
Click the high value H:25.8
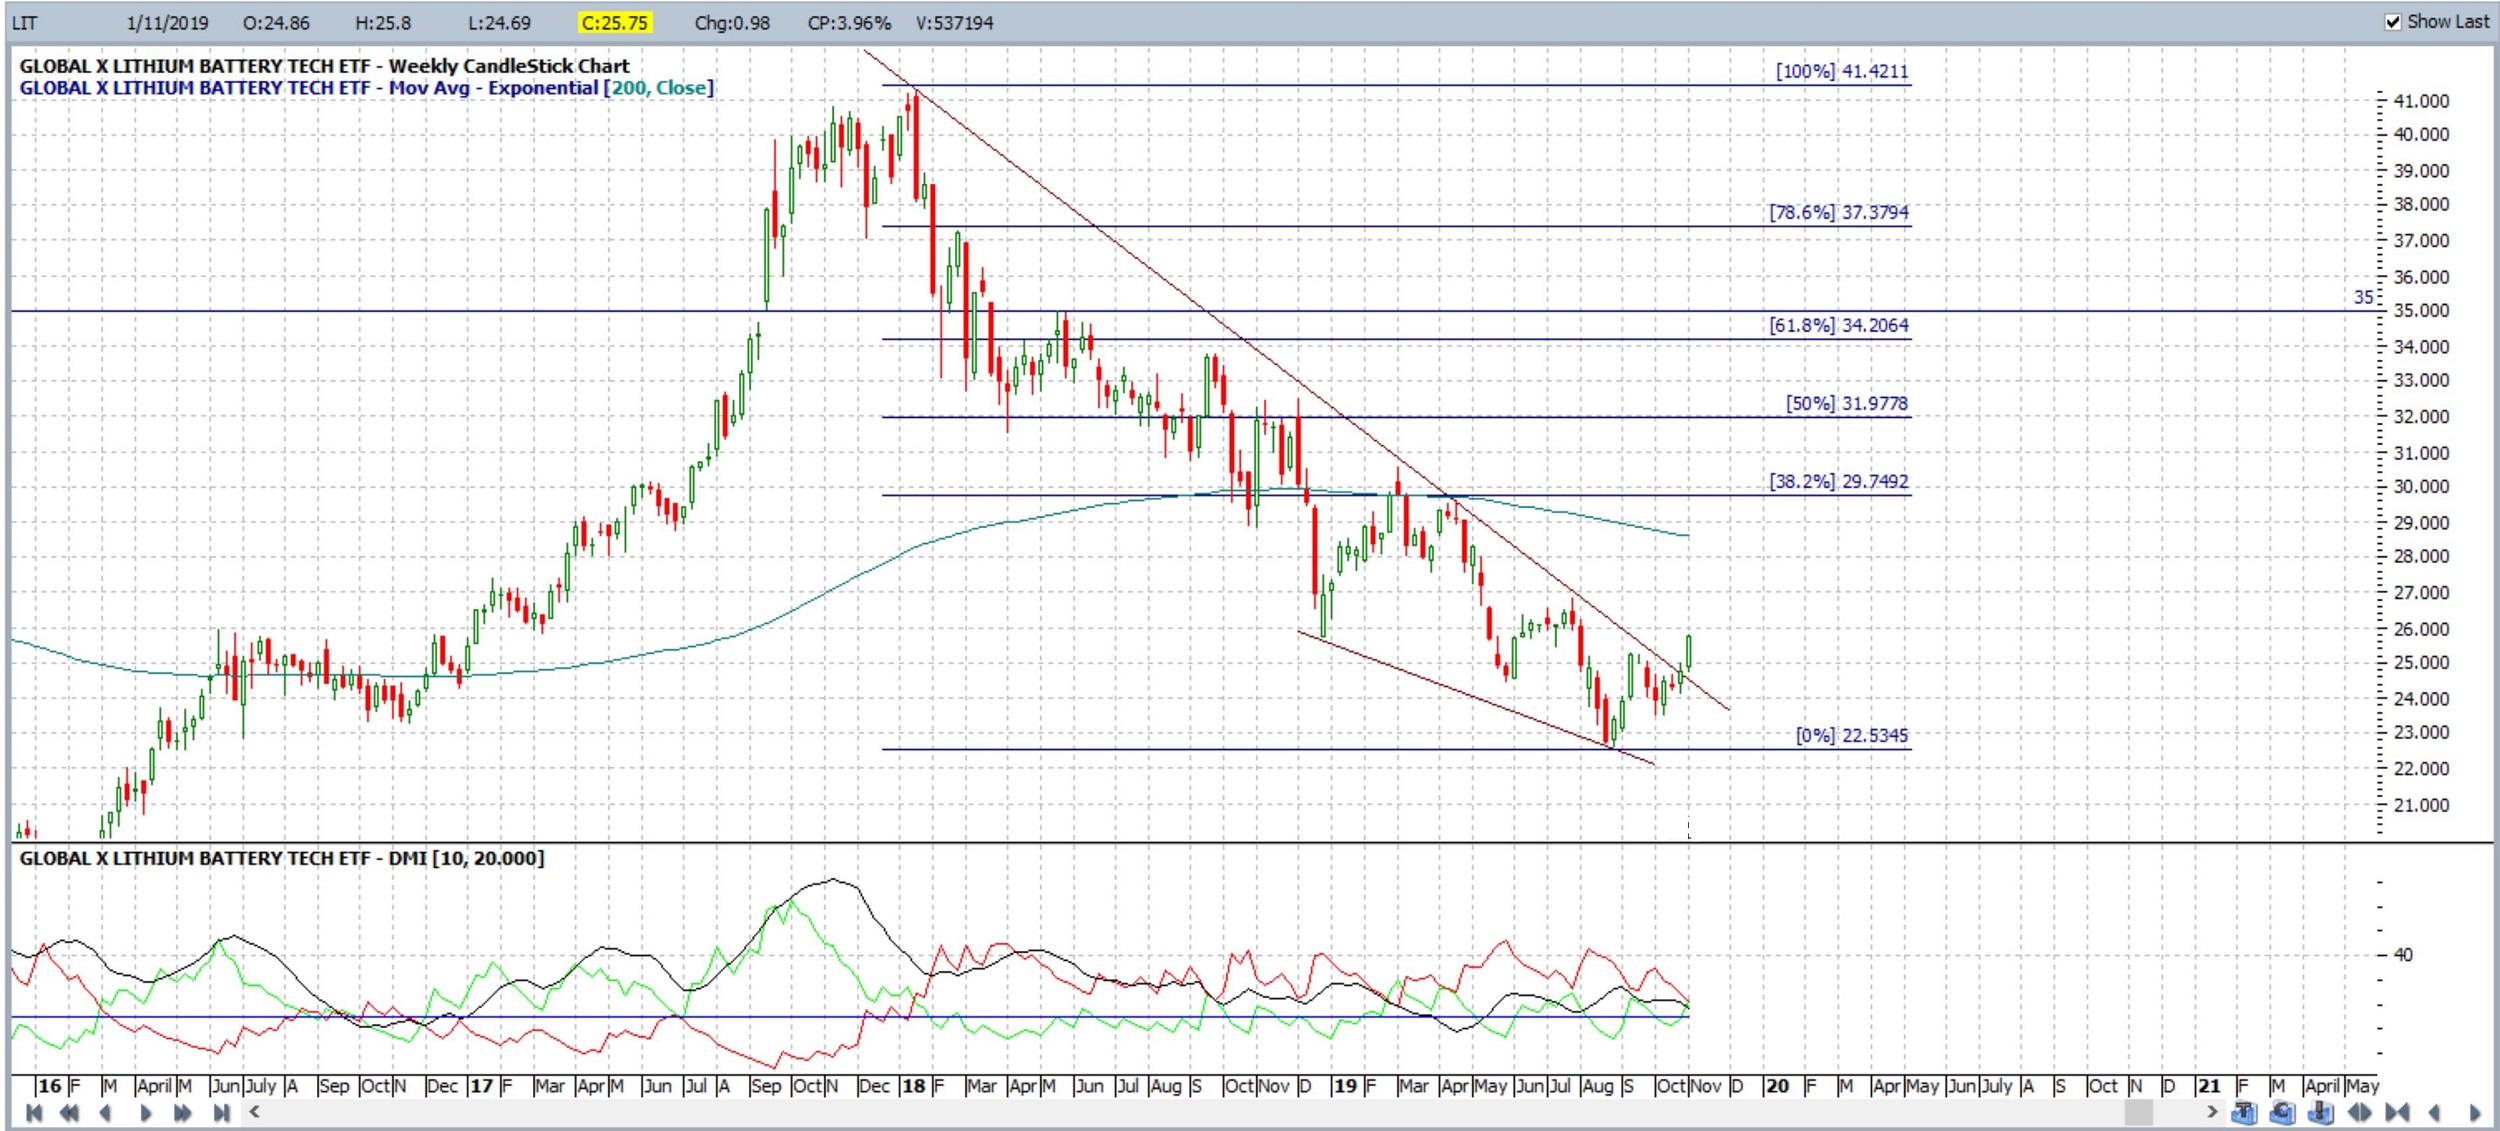(x=383, y=22)
